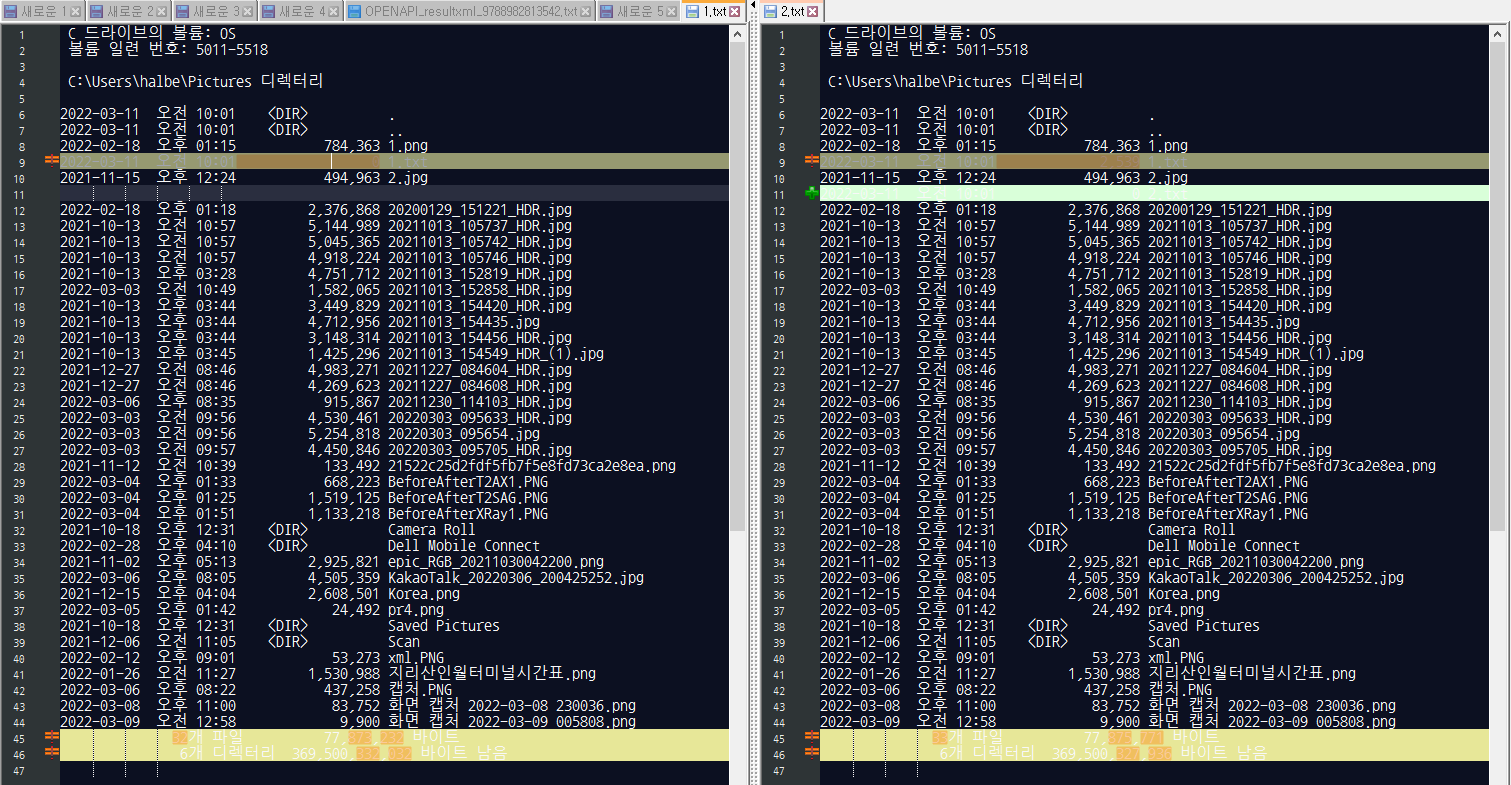Click highlighted 1.txt line in right pane

[1157, 161]
